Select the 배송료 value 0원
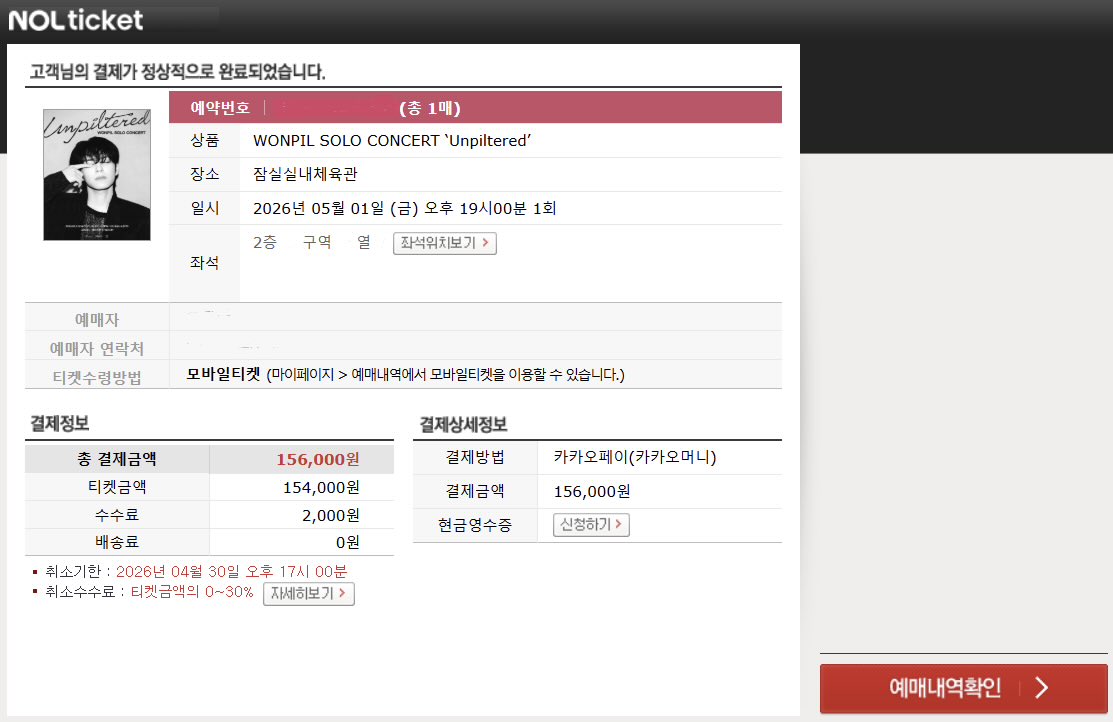The image size is (1113, 722). (347, 542)
